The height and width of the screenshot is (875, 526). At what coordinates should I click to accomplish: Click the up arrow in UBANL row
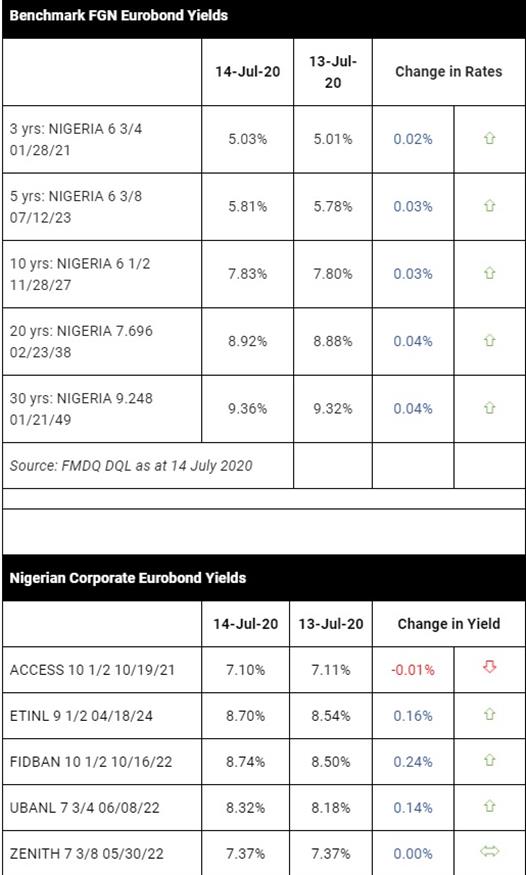tap(489, 806)
